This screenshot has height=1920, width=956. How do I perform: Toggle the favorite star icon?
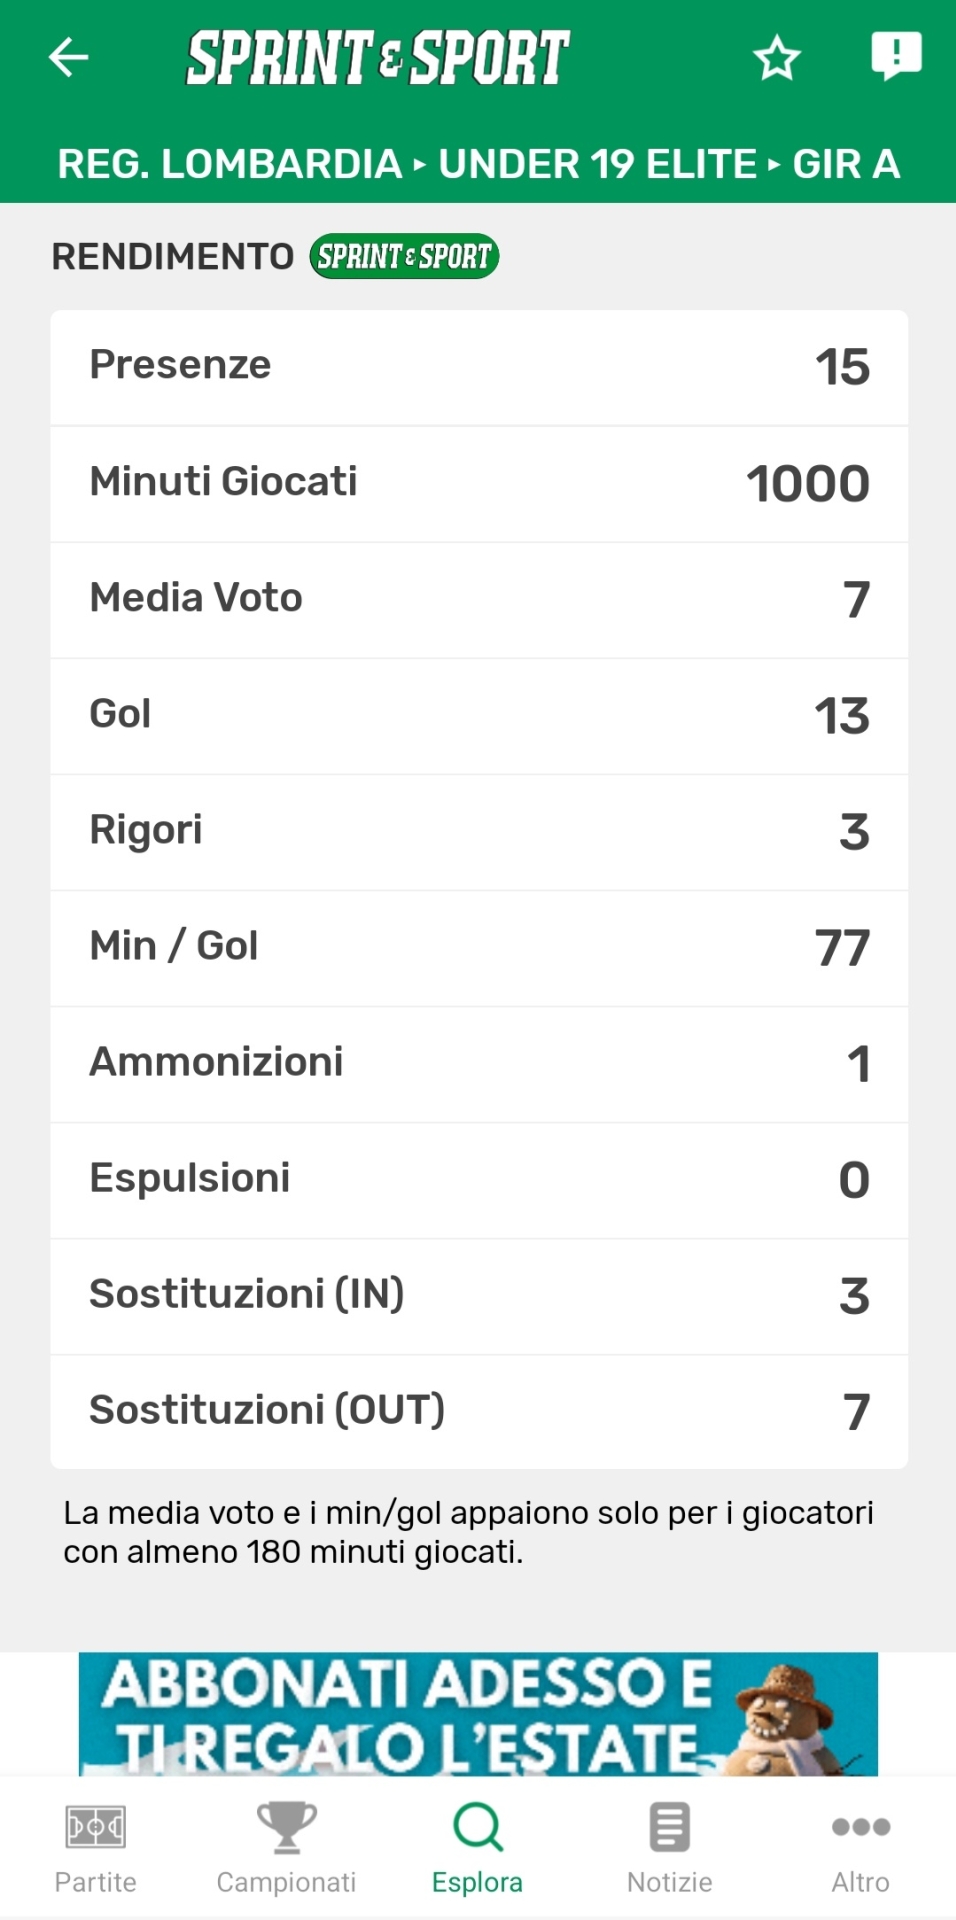(x=776, y=58)
